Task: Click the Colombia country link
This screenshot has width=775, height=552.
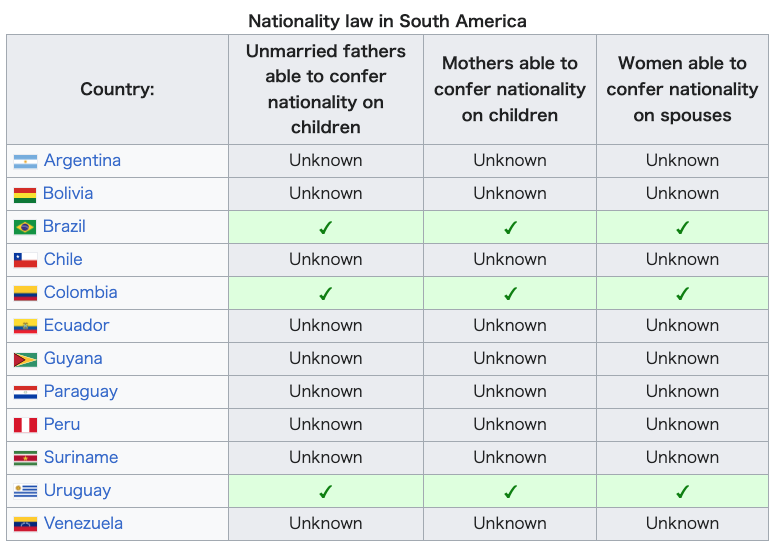Action: [x=81, y=293]
